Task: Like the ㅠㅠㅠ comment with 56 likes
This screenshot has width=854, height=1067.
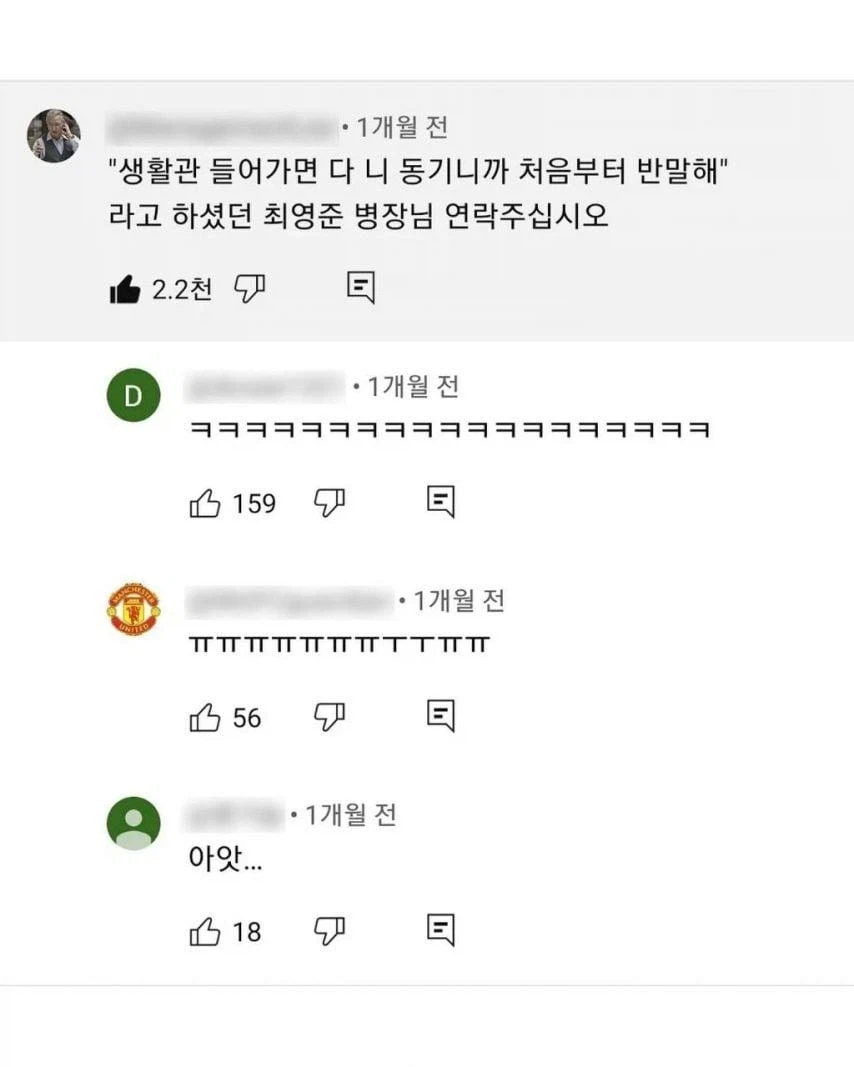Action: coord(205,717)
